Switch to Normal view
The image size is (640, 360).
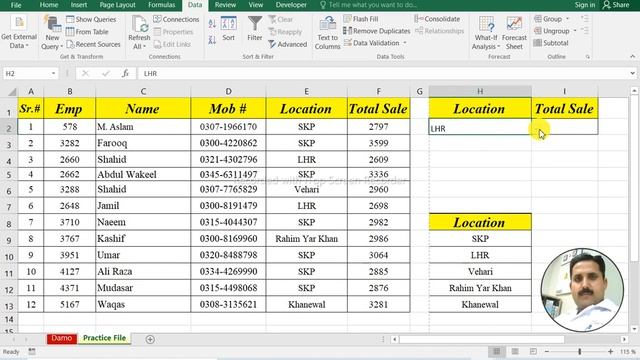(x=497, y=351)
